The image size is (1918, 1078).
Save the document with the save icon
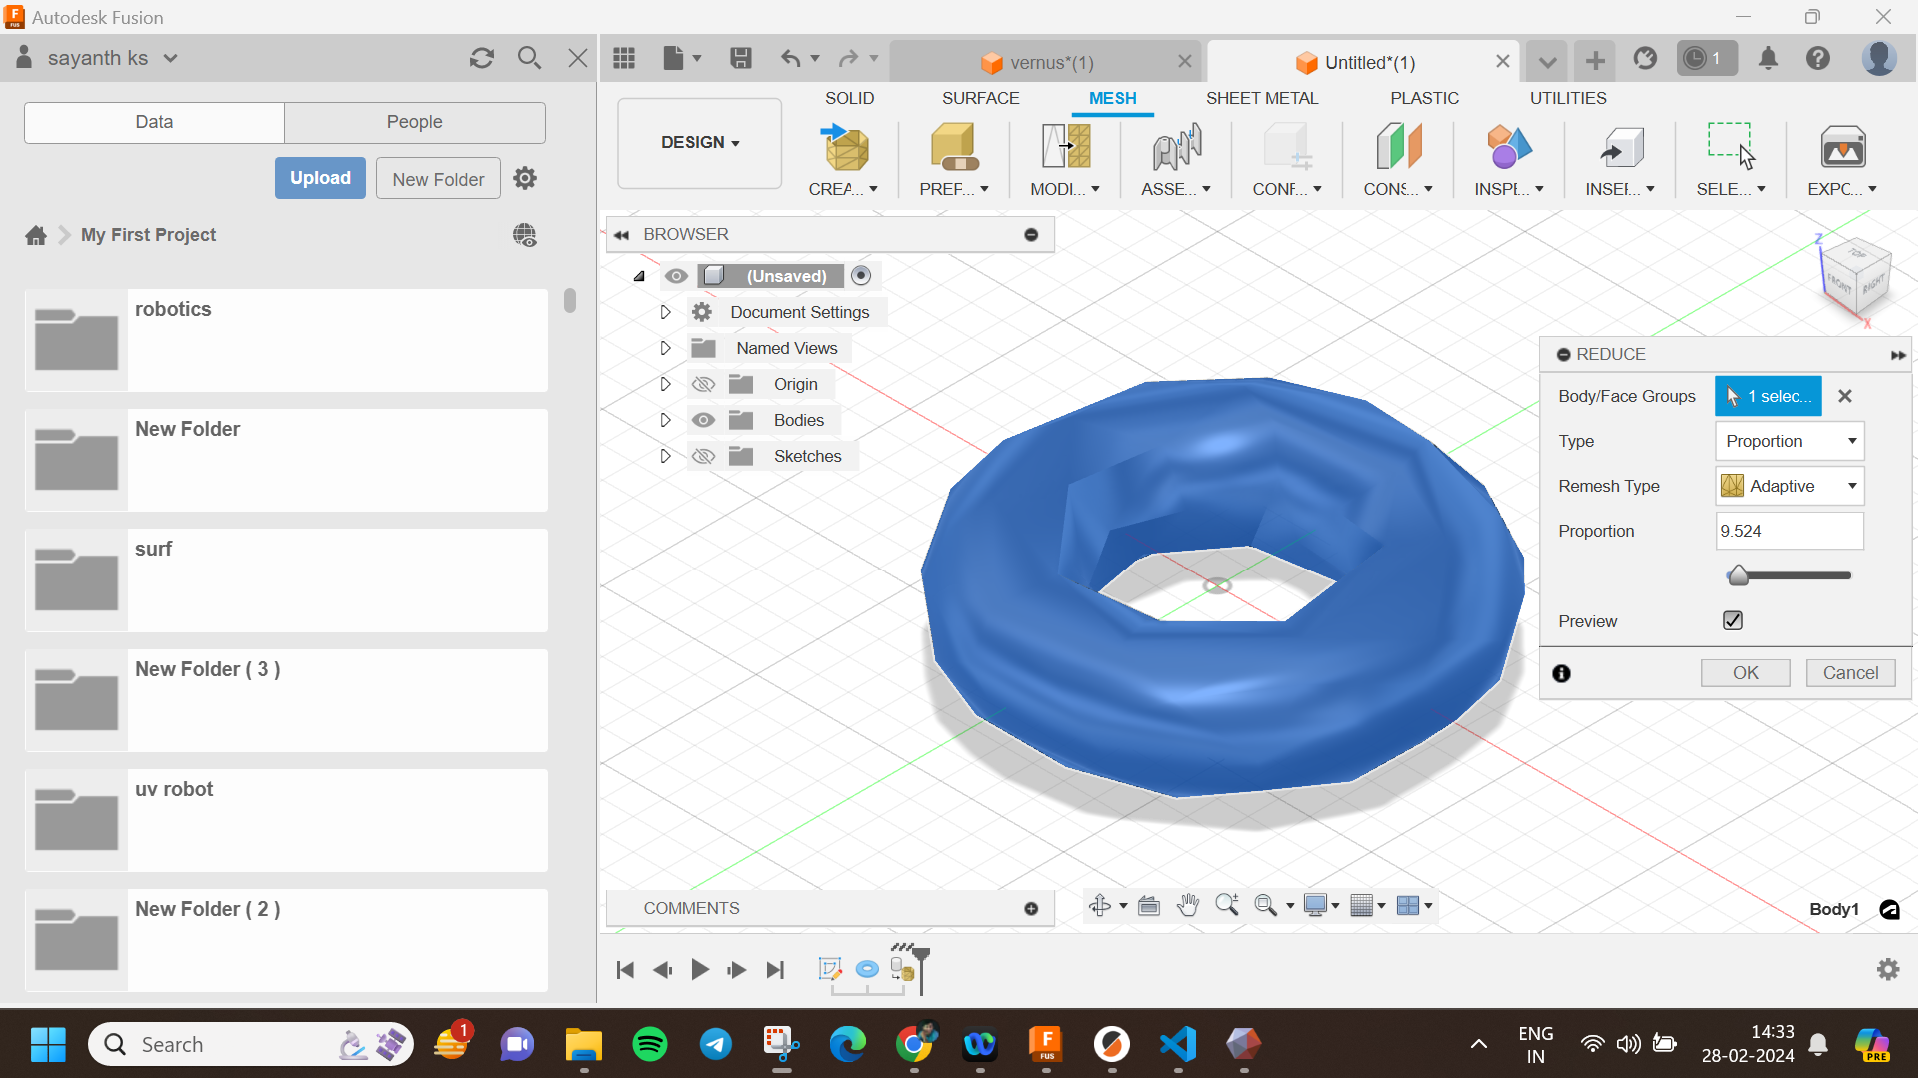click(741, 58)
